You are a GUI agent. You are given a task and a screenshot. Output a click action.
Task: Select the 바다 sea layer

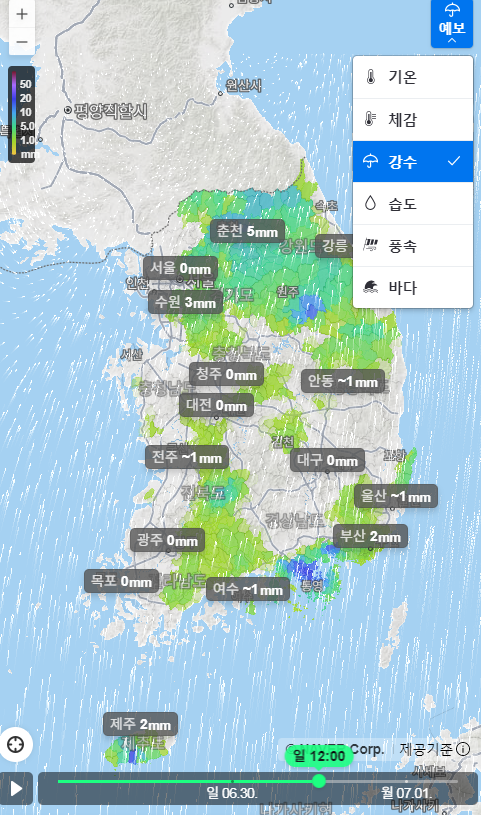point(413,287)
